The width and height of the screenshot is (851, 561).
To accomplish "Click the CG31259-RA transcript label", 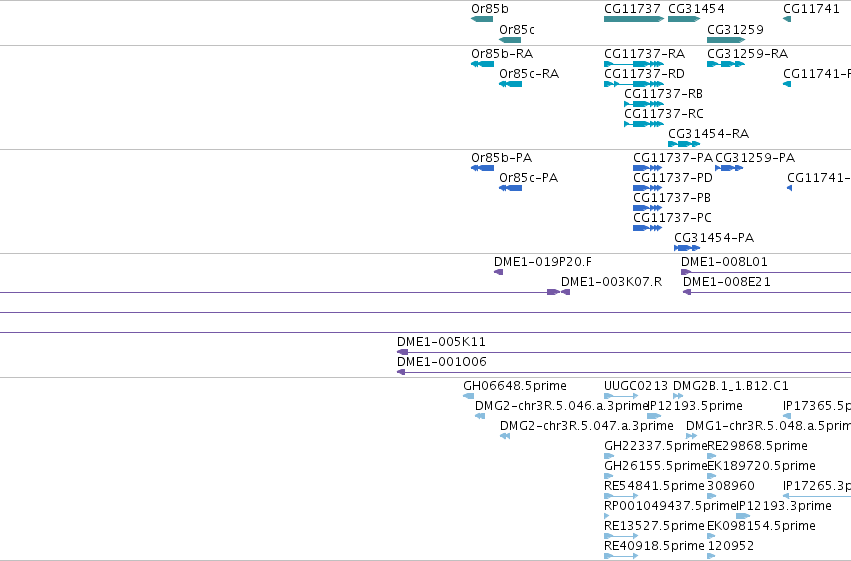I will click(748, 54).
